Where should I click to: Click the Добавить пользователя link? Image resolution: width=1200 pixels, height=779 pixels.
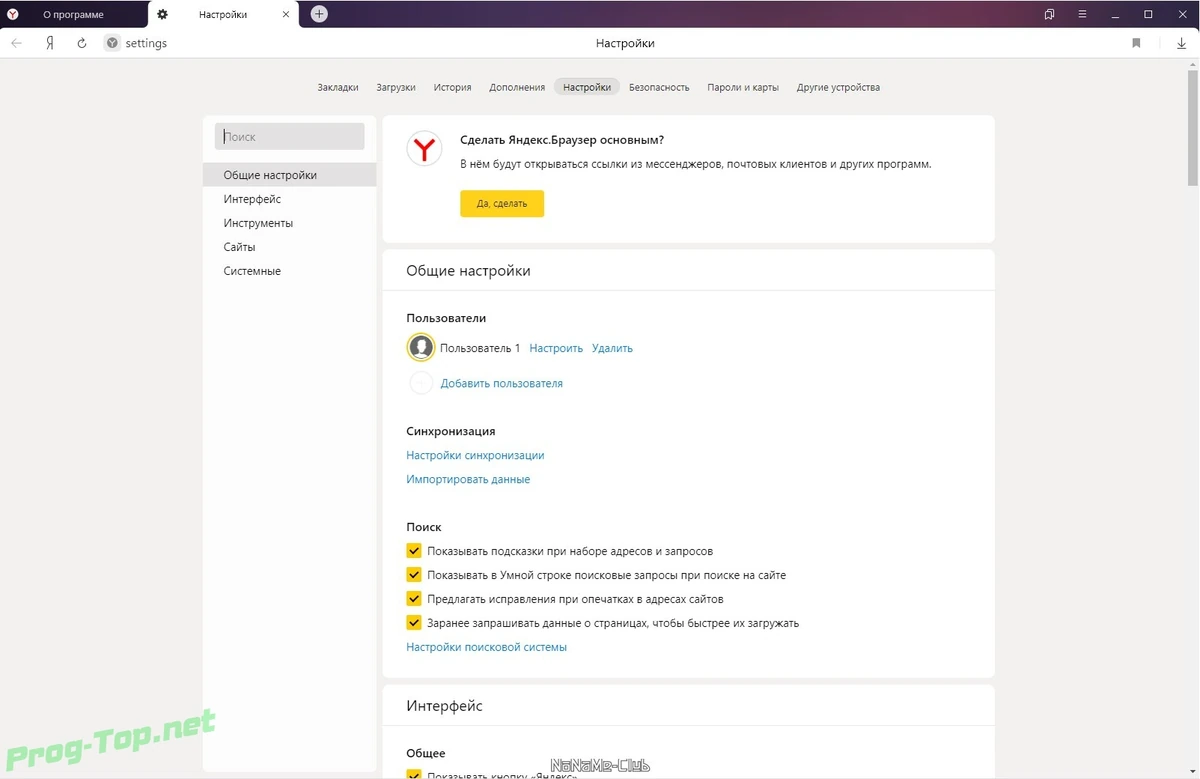tap(502, 383)
